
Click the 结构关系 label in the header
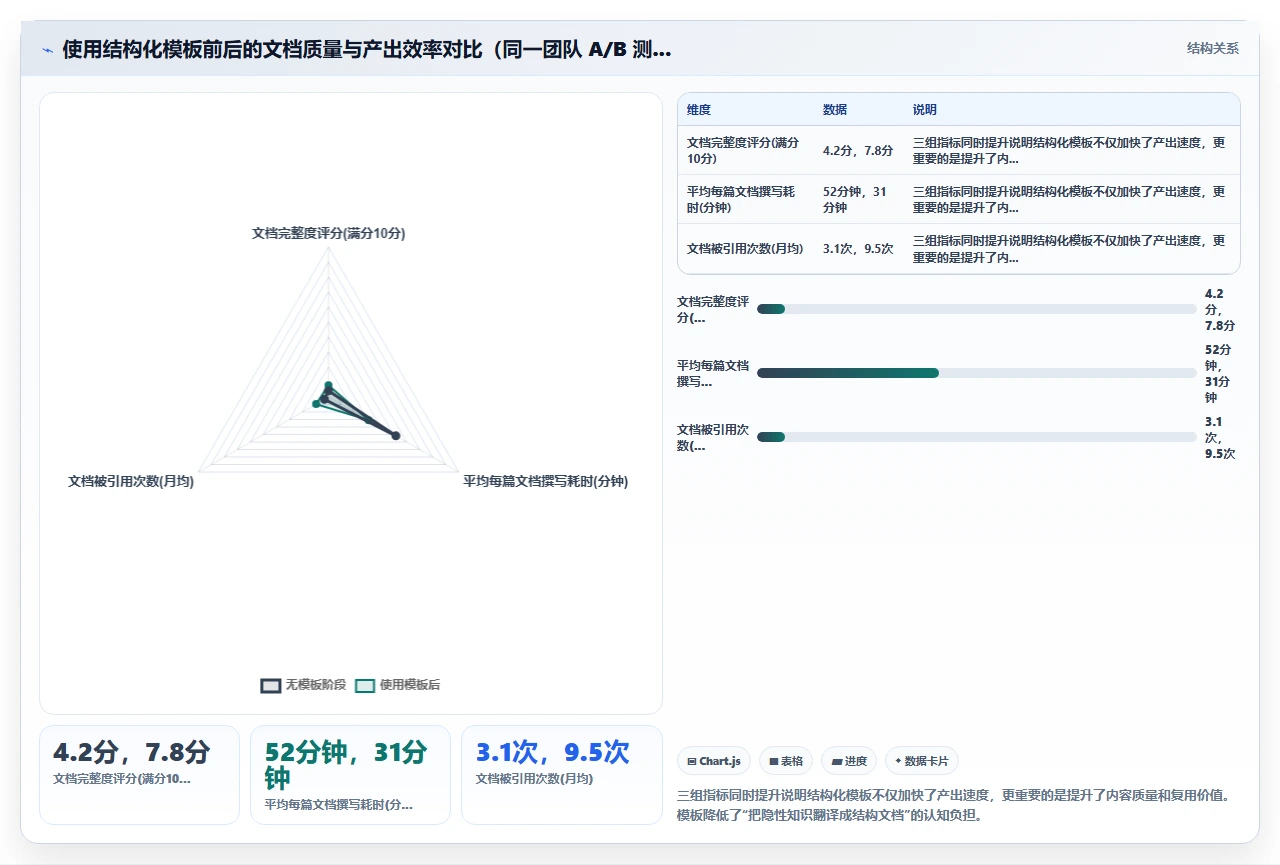click(1213, 48)
